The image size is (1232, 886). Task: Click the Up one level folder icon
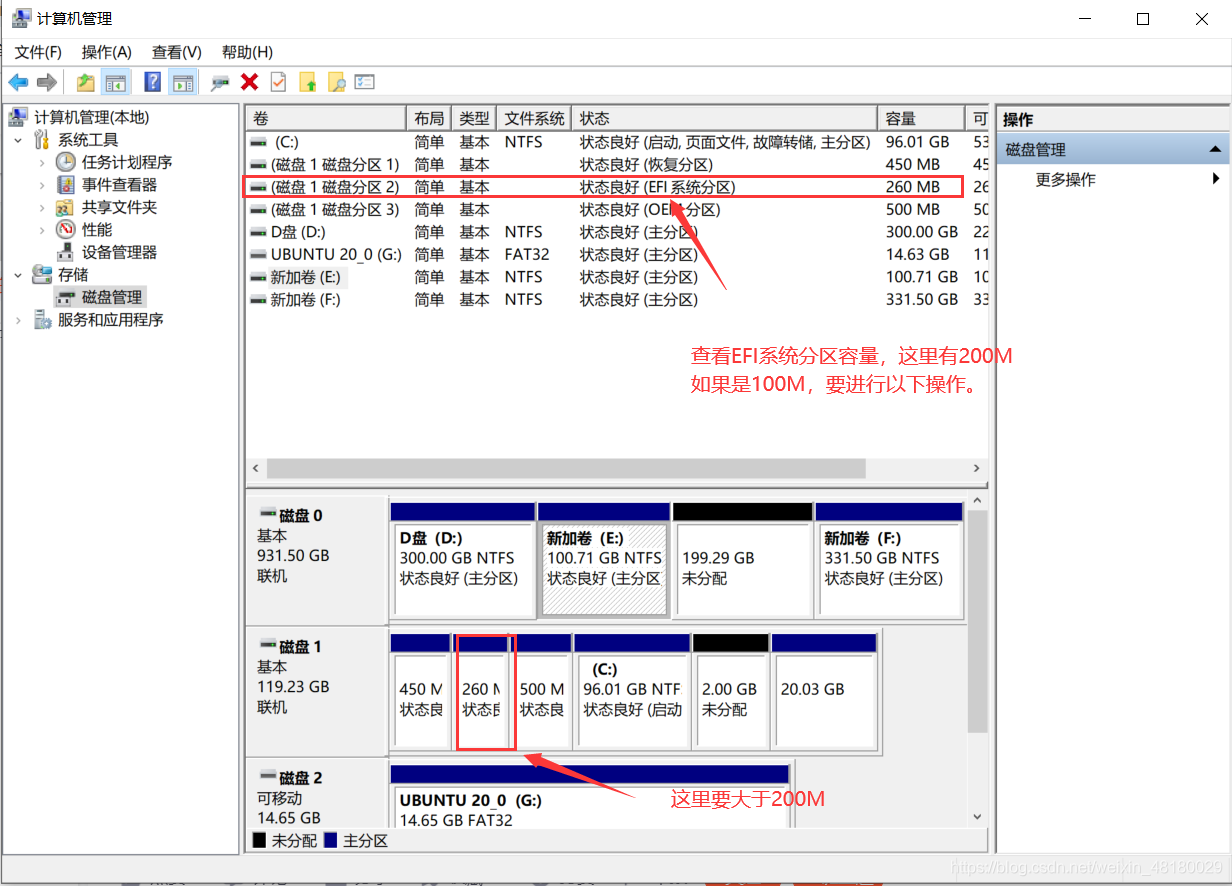[86, 82]
